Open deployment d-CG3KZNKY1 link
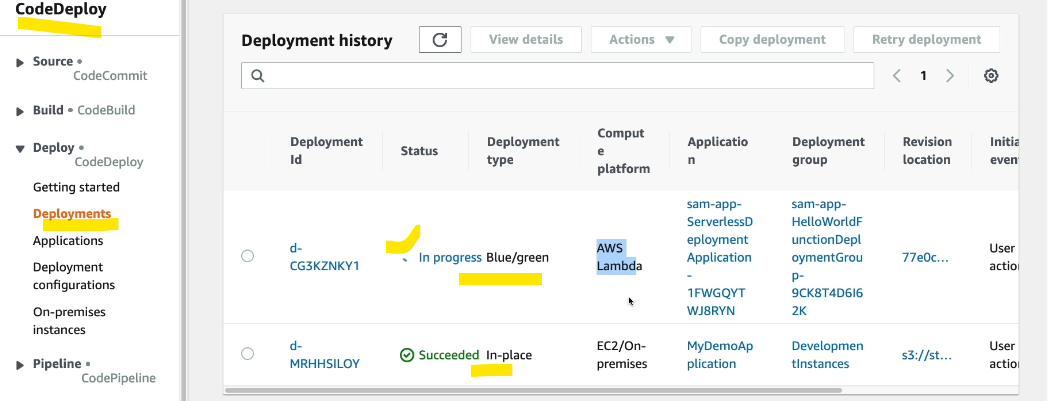This screenshot has width=1058, height=401. (325, 257)
